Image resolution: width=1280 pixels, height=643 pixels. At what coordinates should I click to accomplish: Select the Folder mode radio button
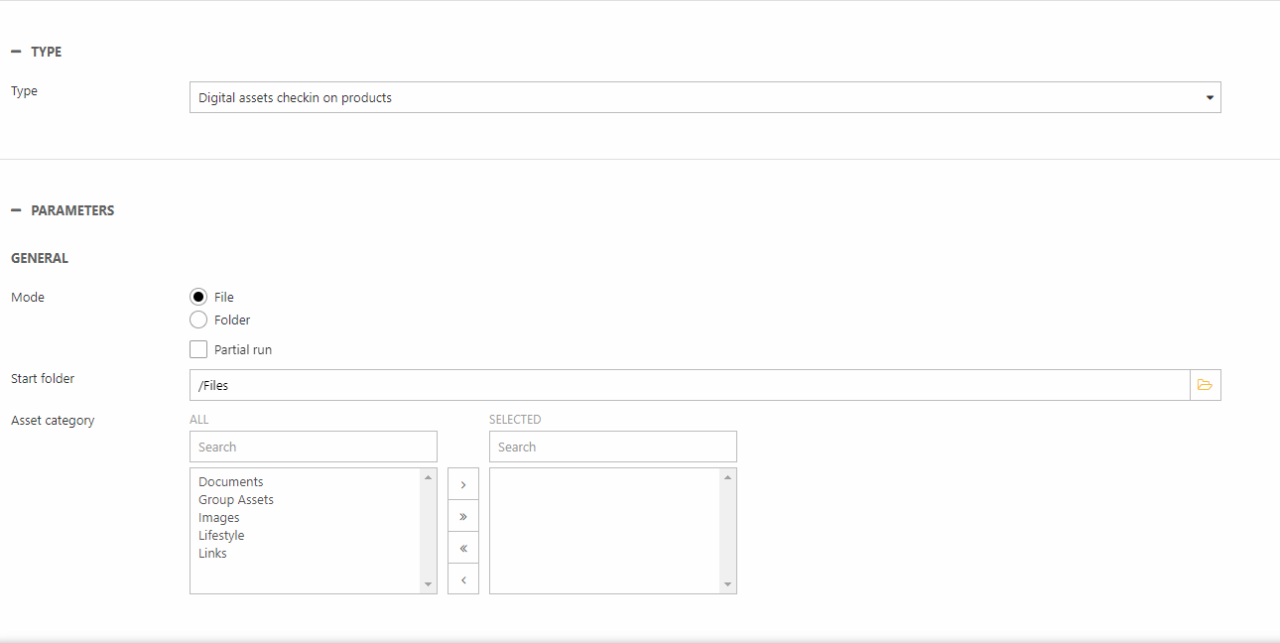pyautogui.click(x=198, y=320)
